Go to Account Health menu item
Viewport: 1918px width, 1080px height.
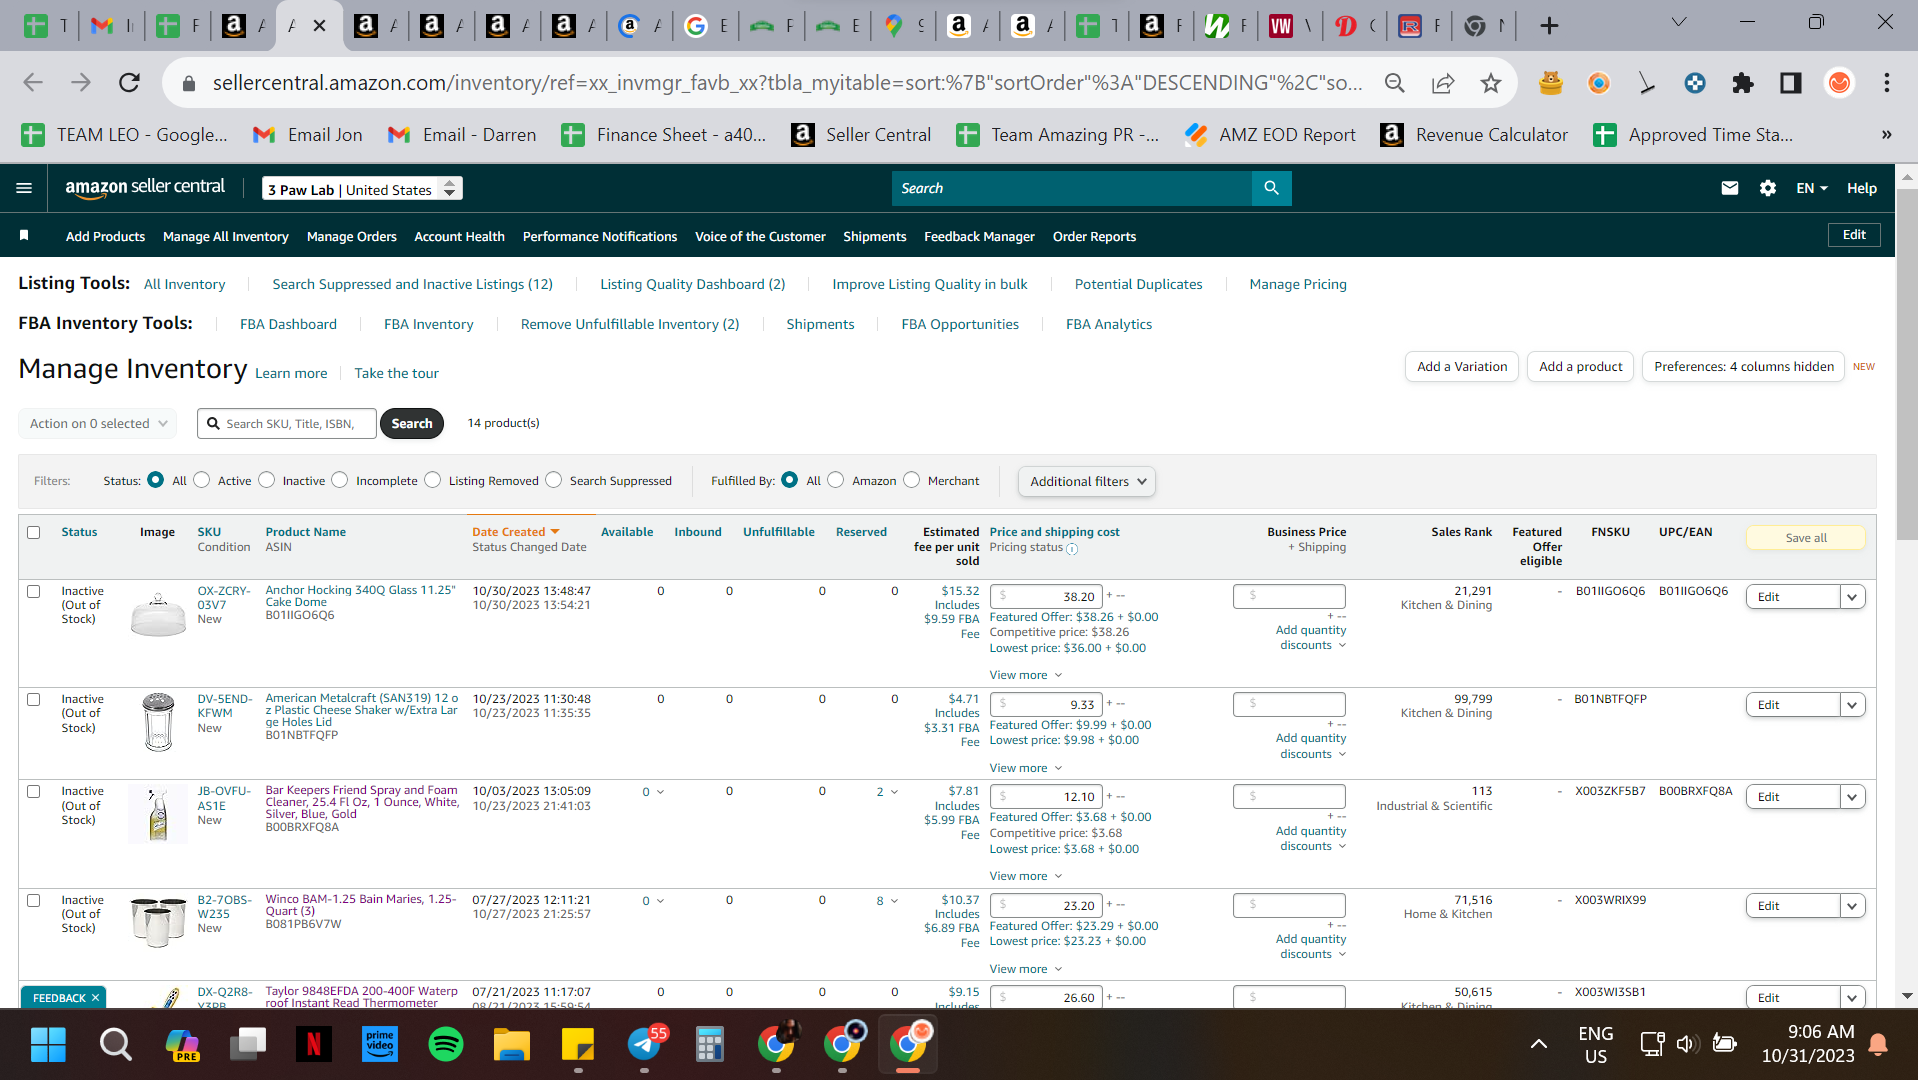point(460,236)
